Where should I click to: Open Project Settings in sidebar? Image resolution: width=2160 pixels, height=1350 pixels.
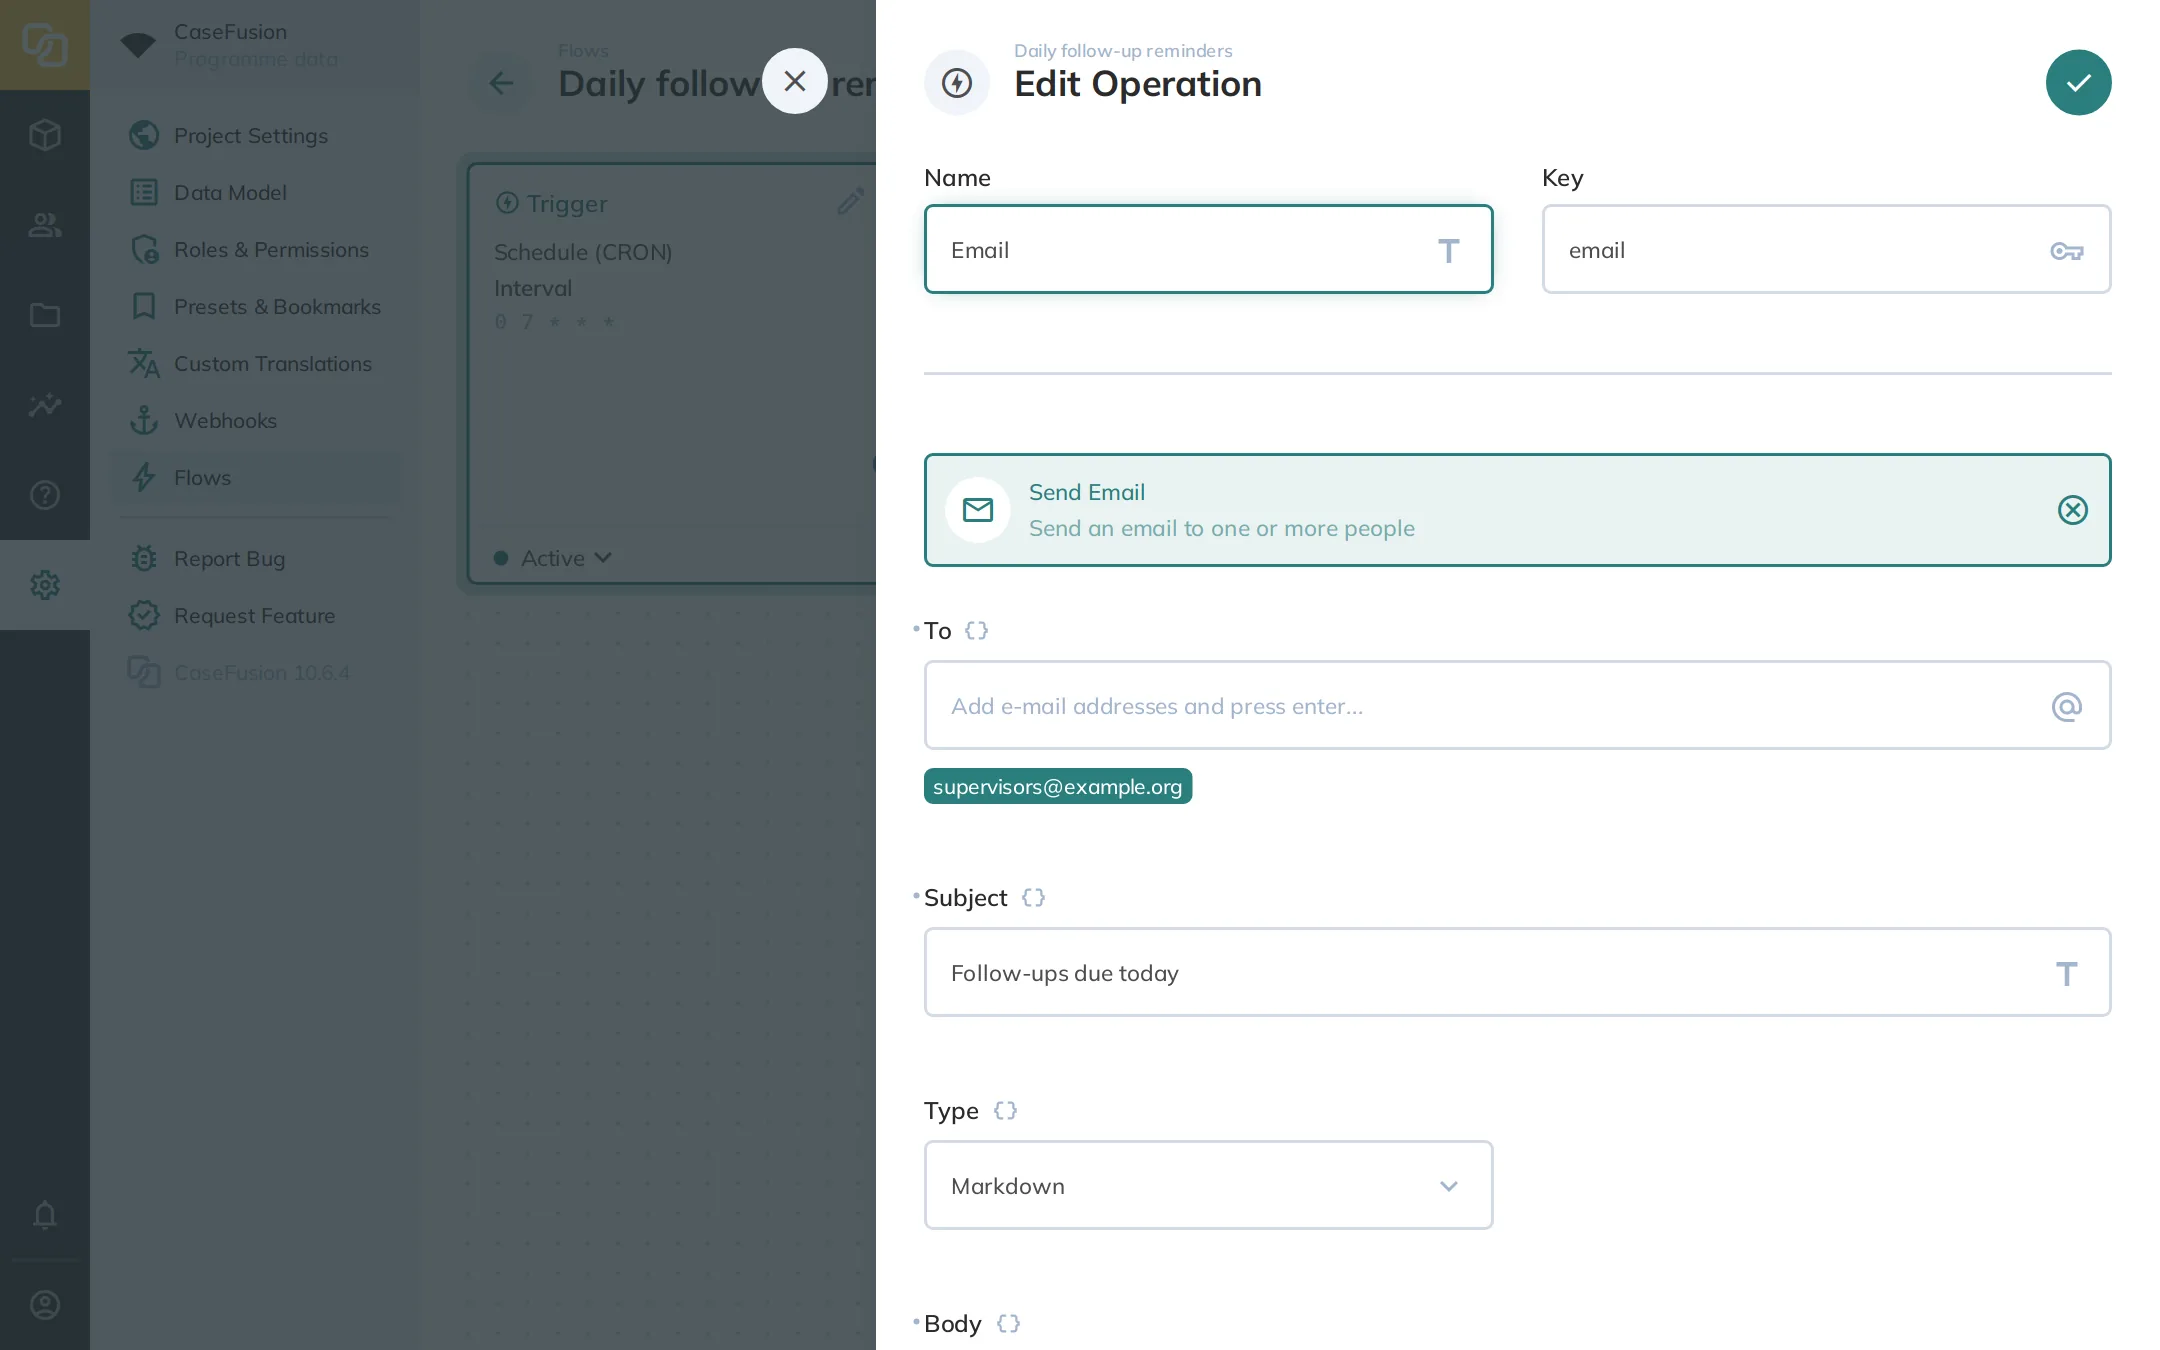click(254, 135)
